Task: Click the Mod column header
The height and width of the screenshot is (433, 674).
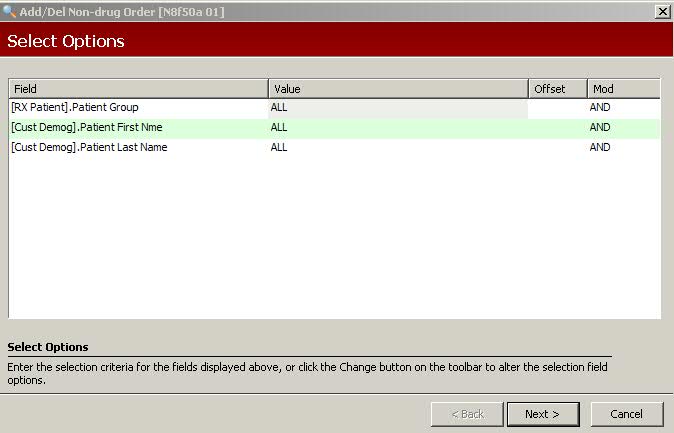Action: [624, 89]
